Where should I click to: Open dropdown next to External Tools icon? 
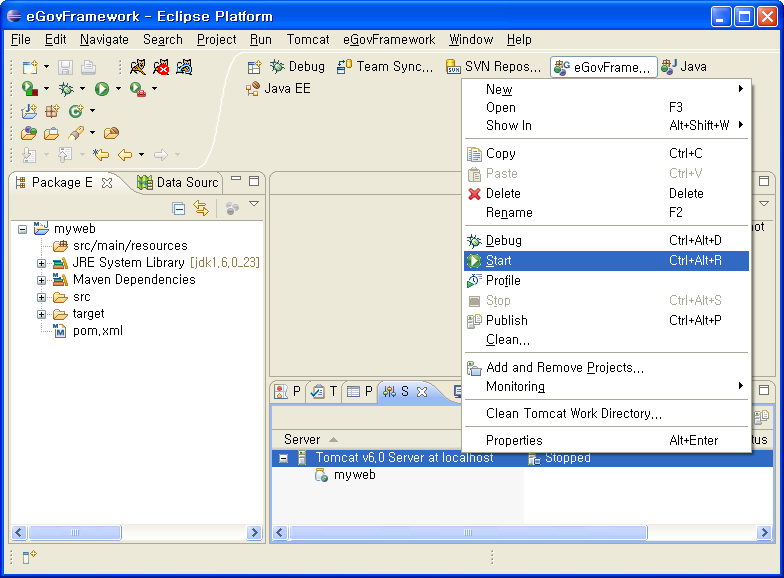(x=154, y=89)
